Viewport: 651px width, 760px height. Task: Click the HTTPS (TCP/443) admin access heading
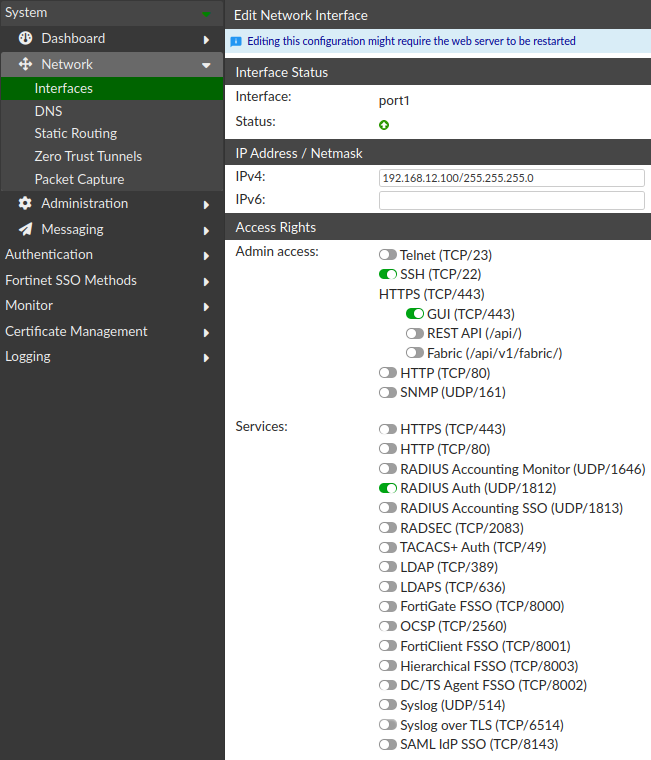coord(431,294)
